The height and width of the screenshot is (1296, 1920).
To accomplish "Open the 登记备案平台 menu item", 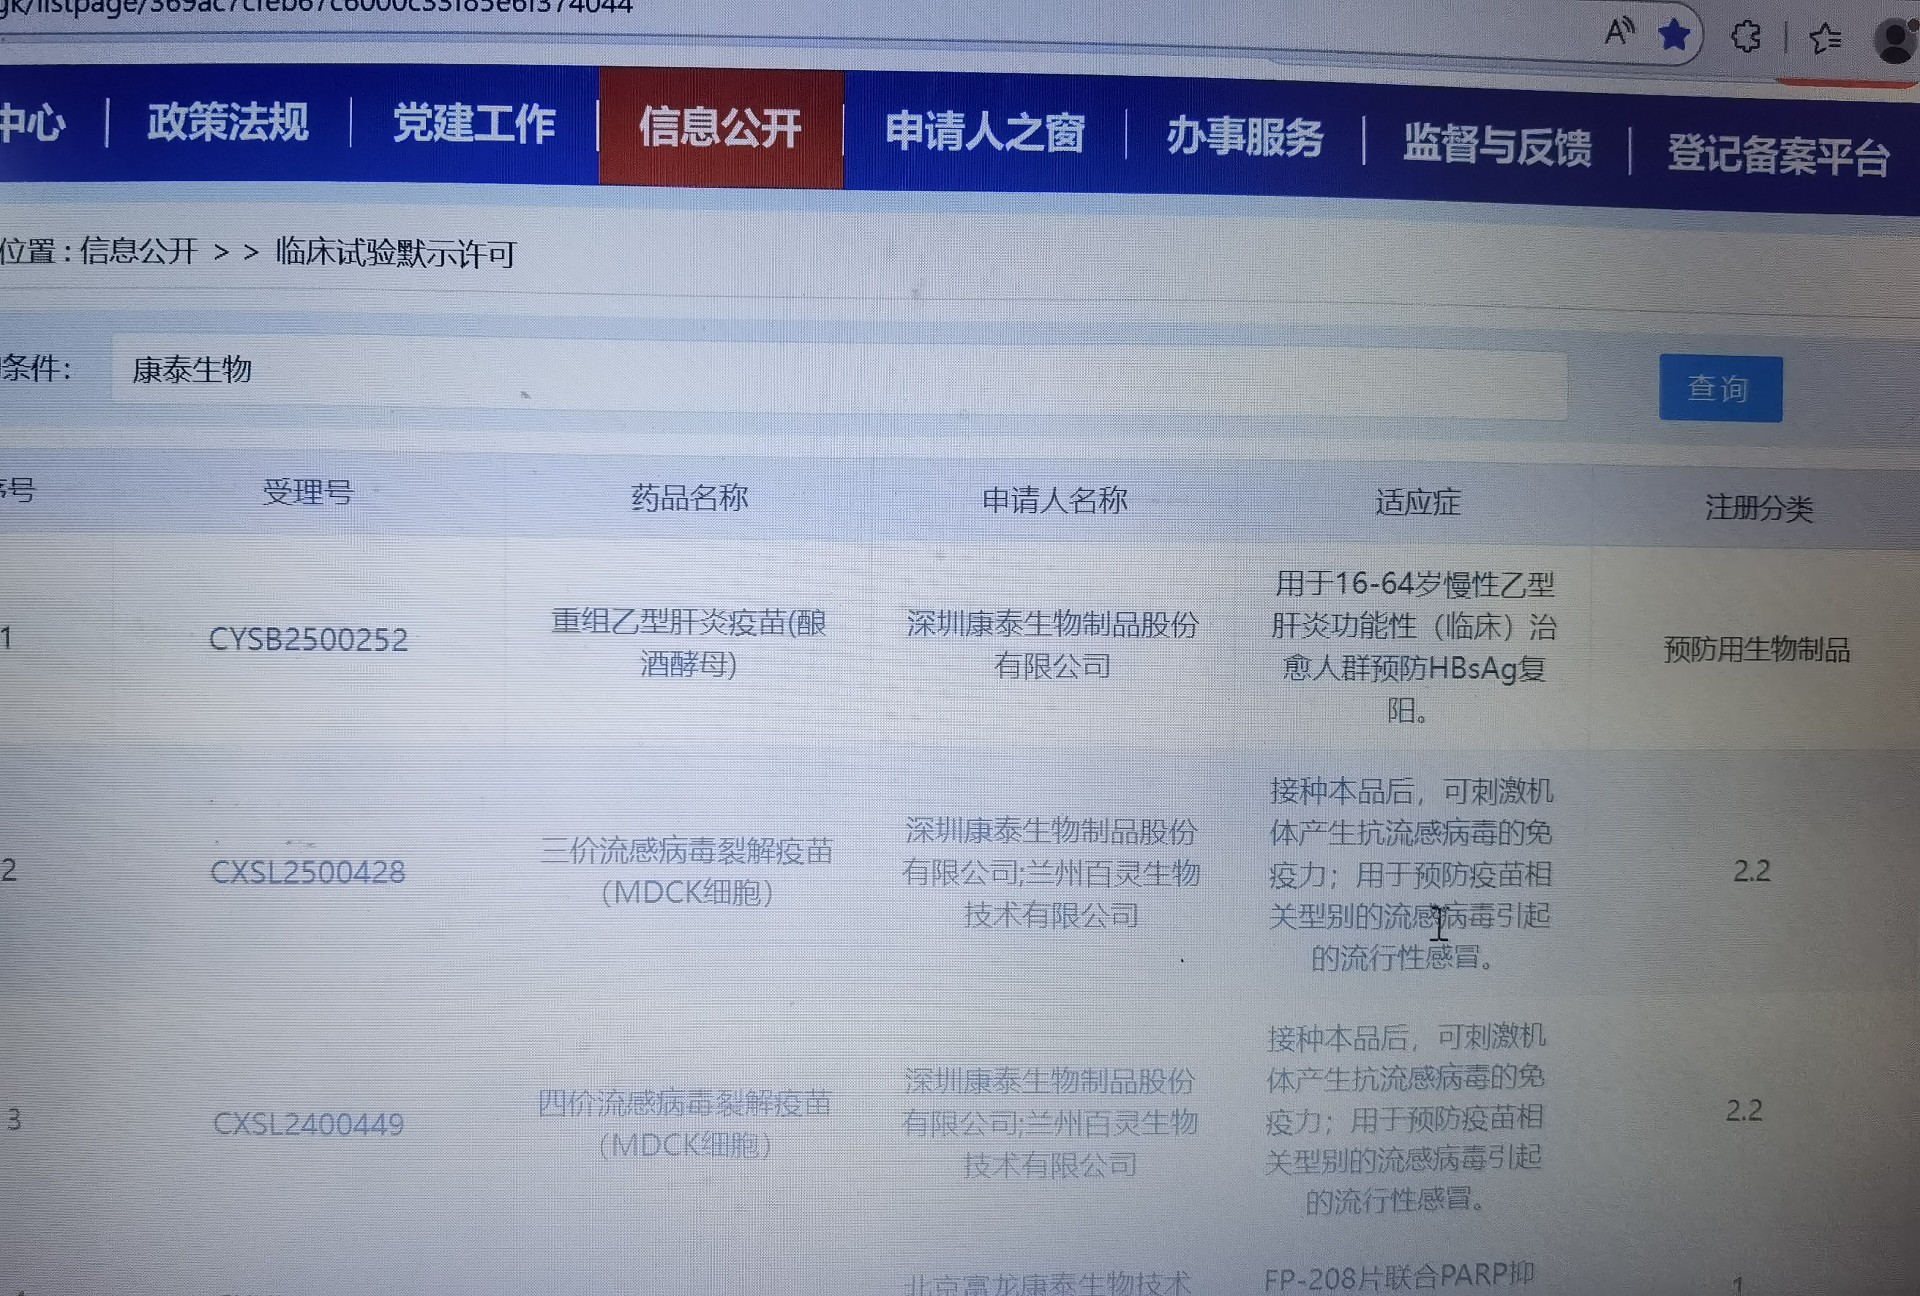I will click(1778, 155).
